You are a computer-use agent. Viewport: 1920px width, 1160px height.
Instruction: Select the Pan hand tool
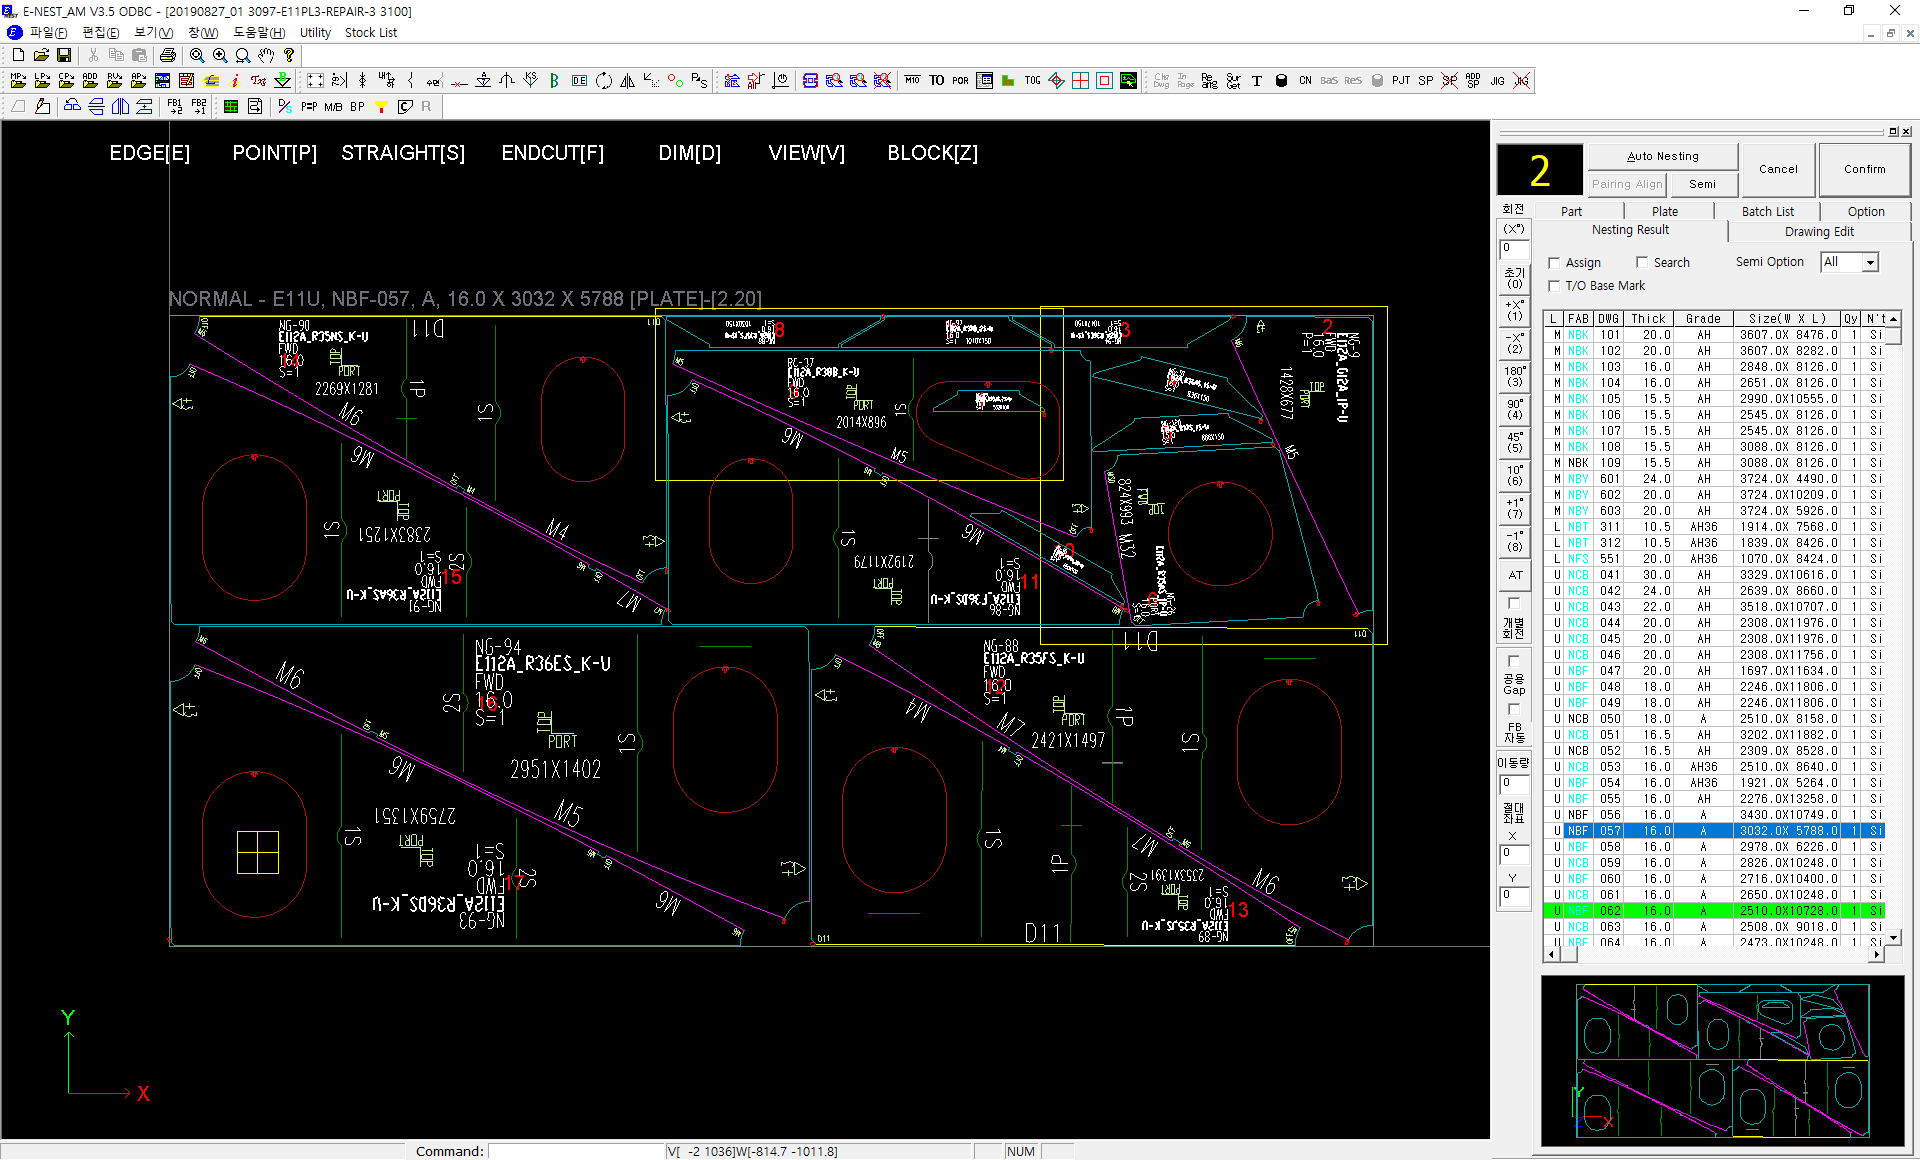266,56
